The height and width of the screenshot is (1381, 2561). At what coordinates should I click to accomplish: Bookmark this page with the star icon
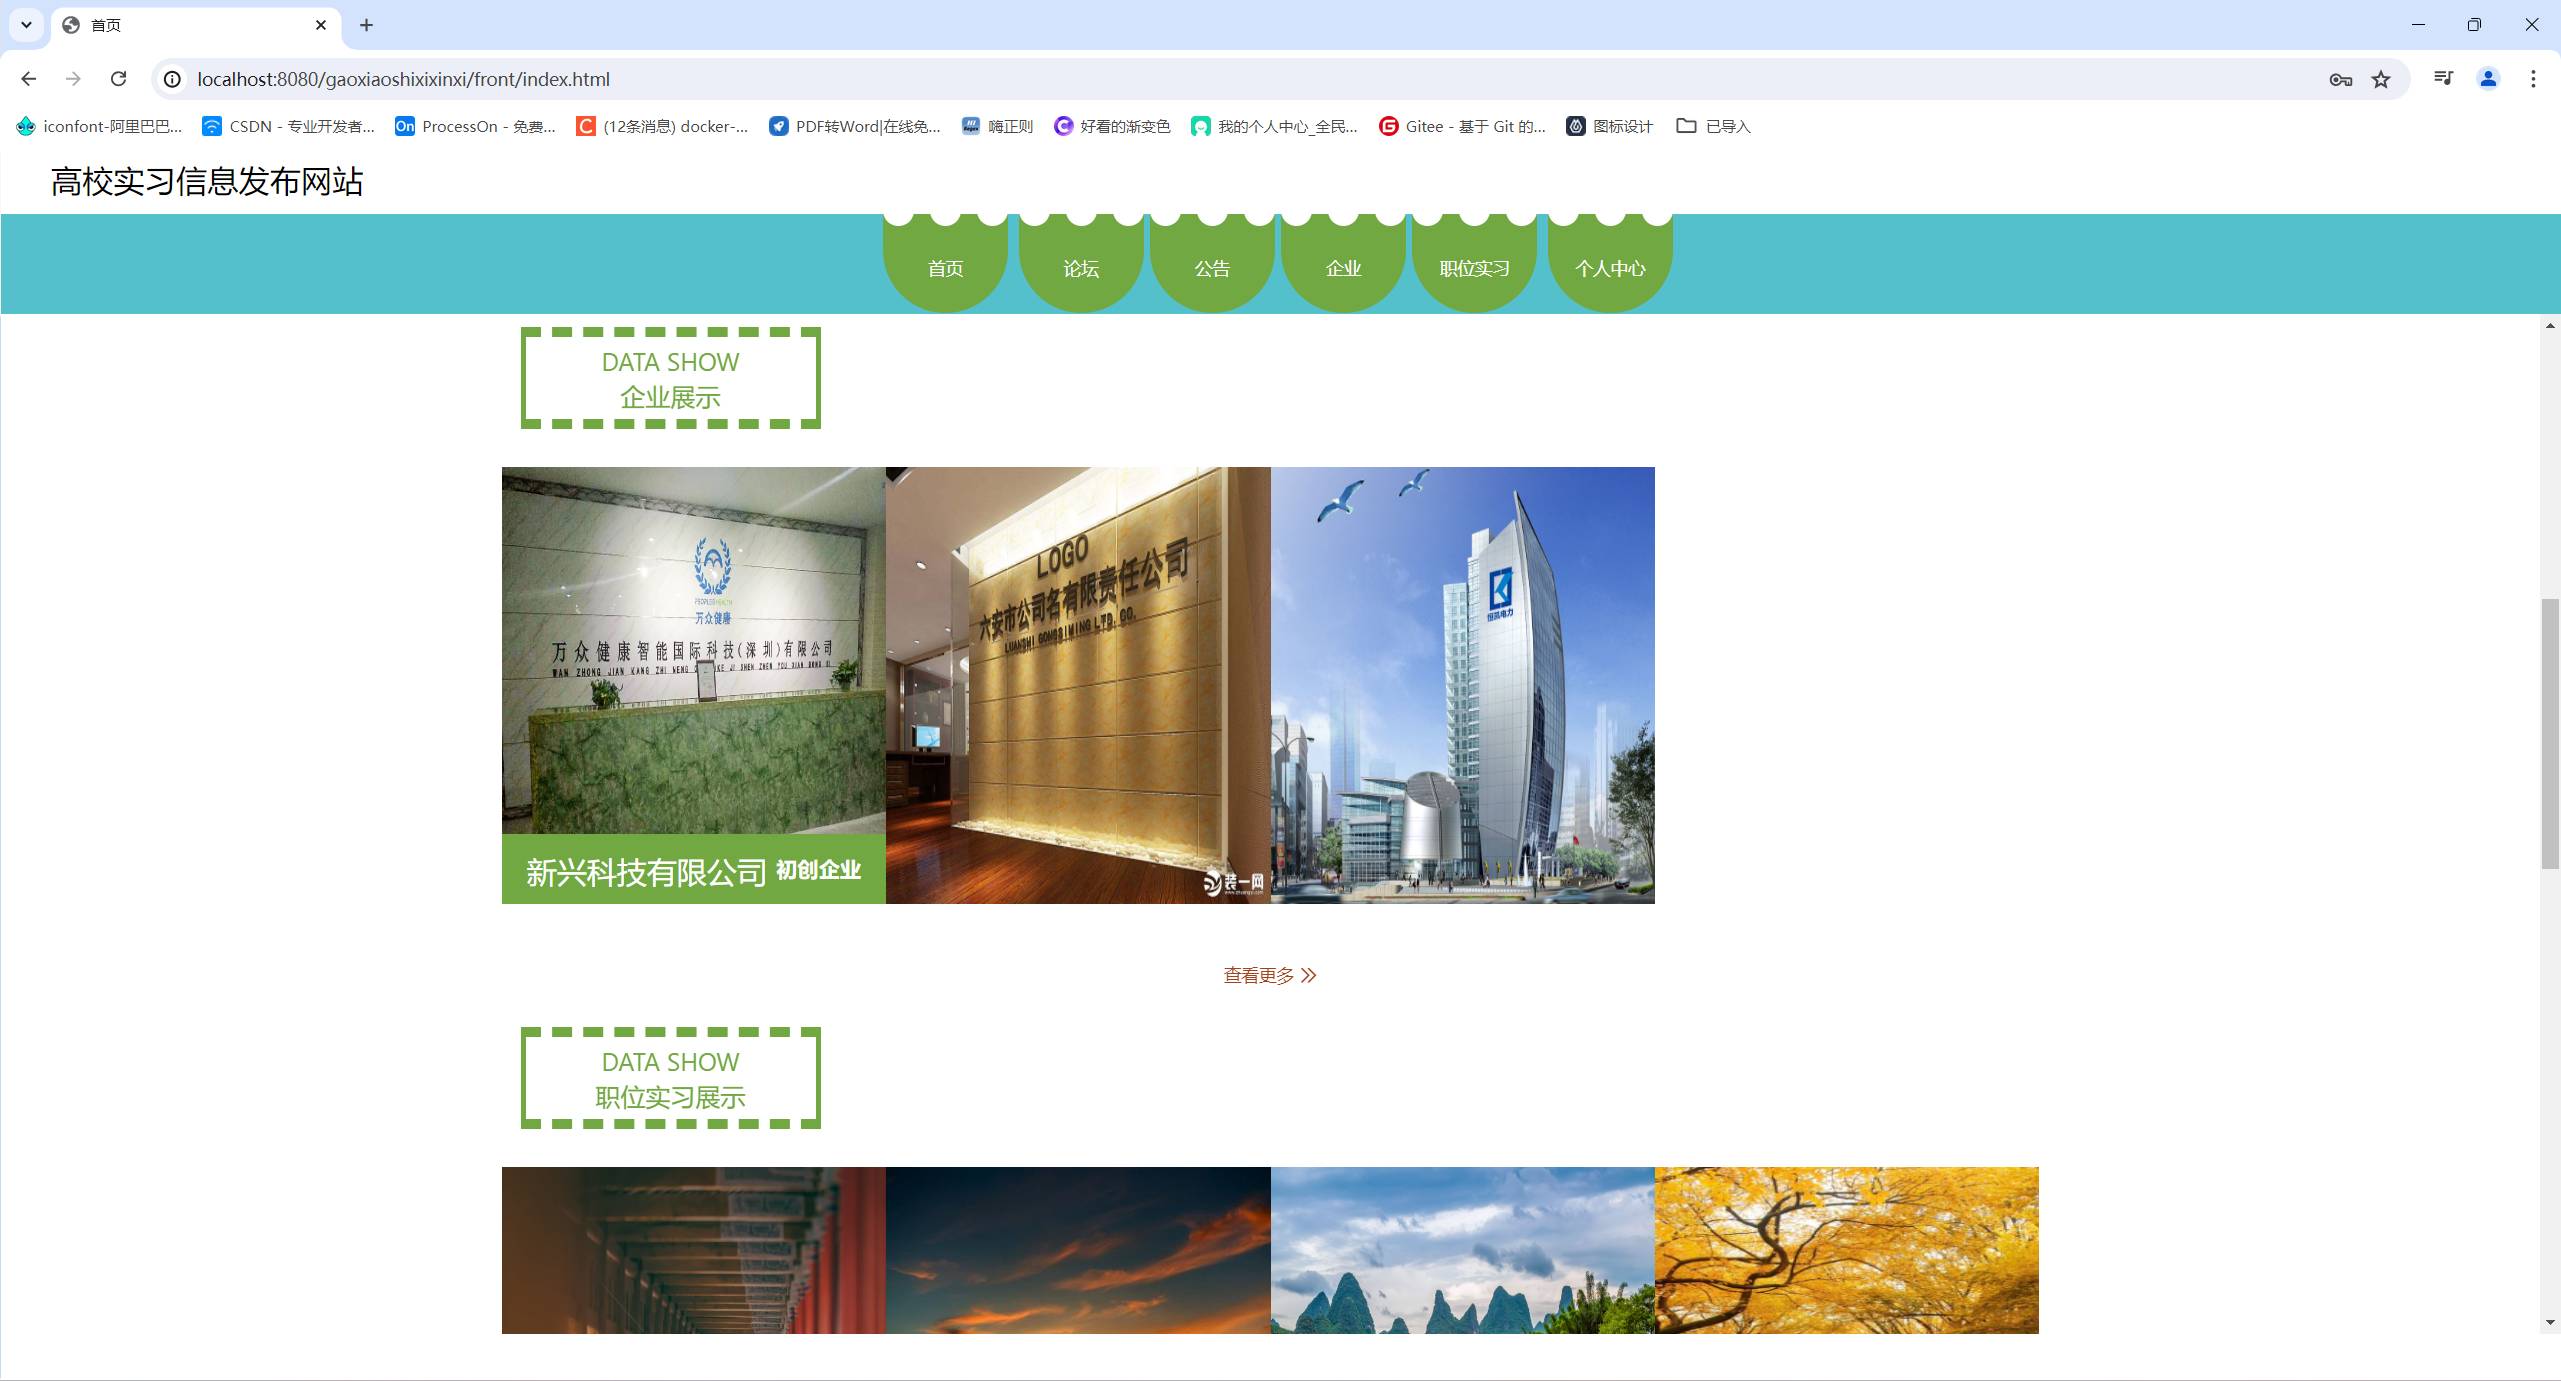(x=2381, y=79)
